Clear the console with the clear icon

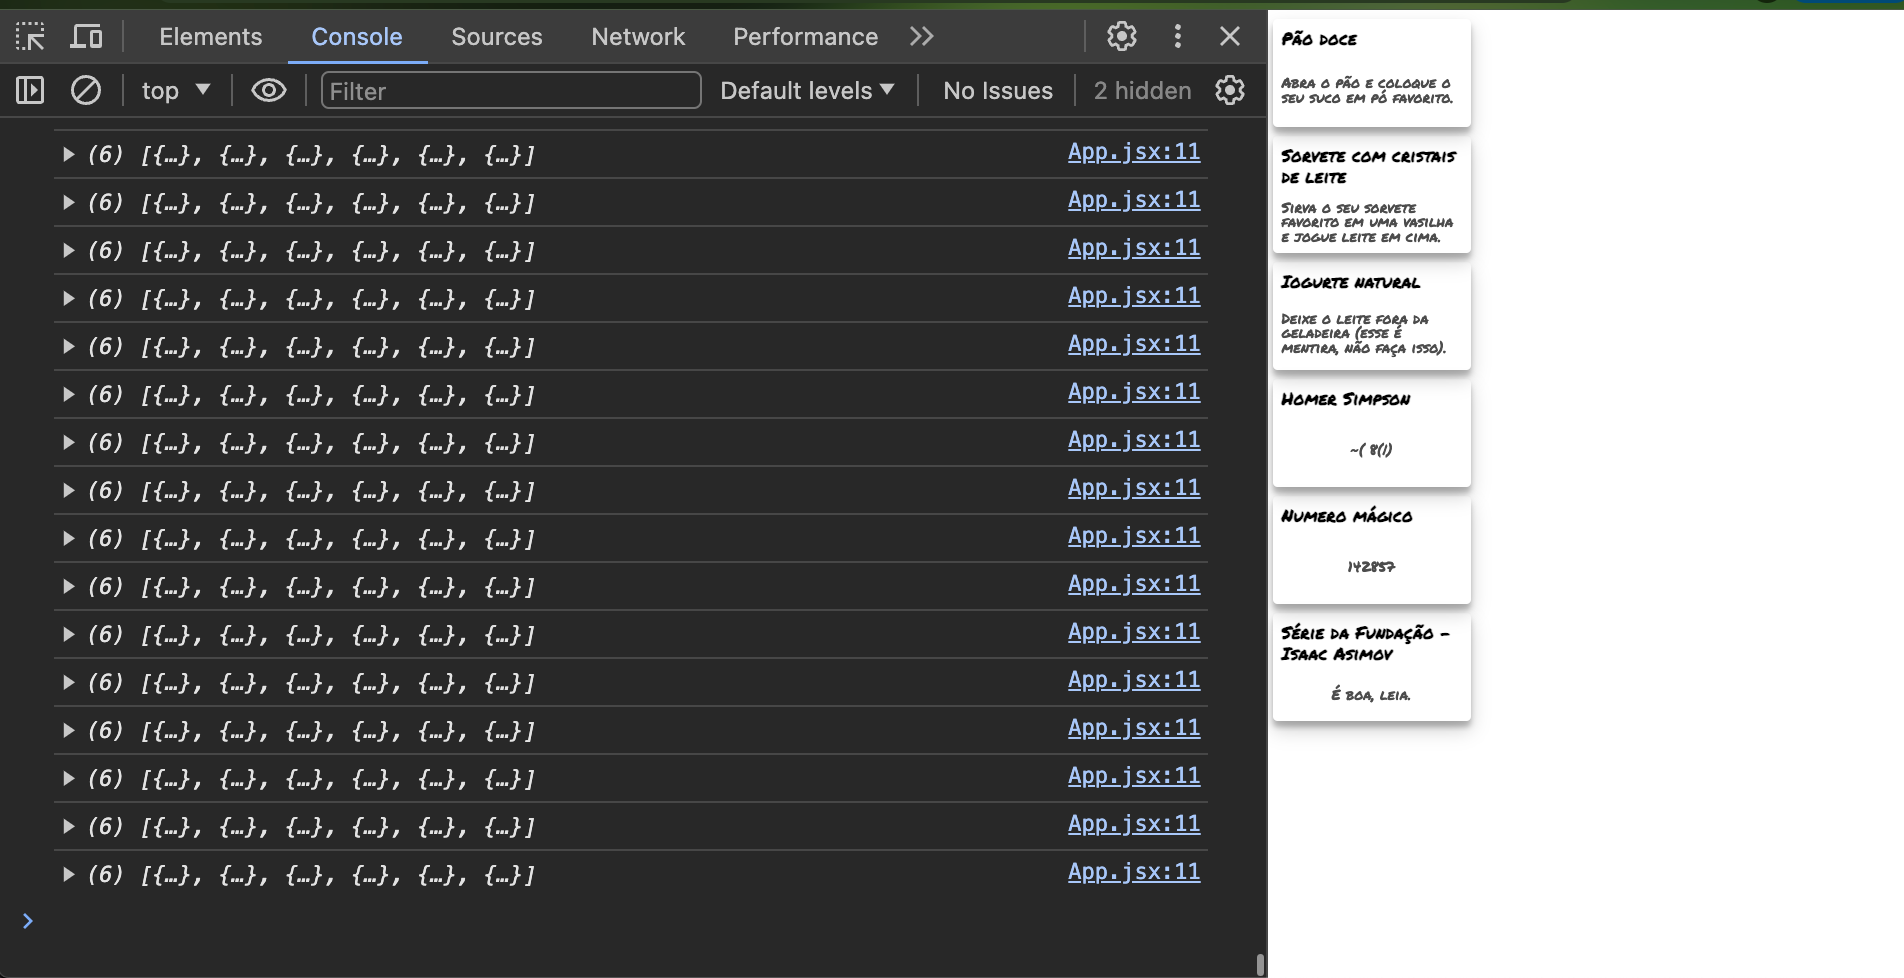click(86, 91)
